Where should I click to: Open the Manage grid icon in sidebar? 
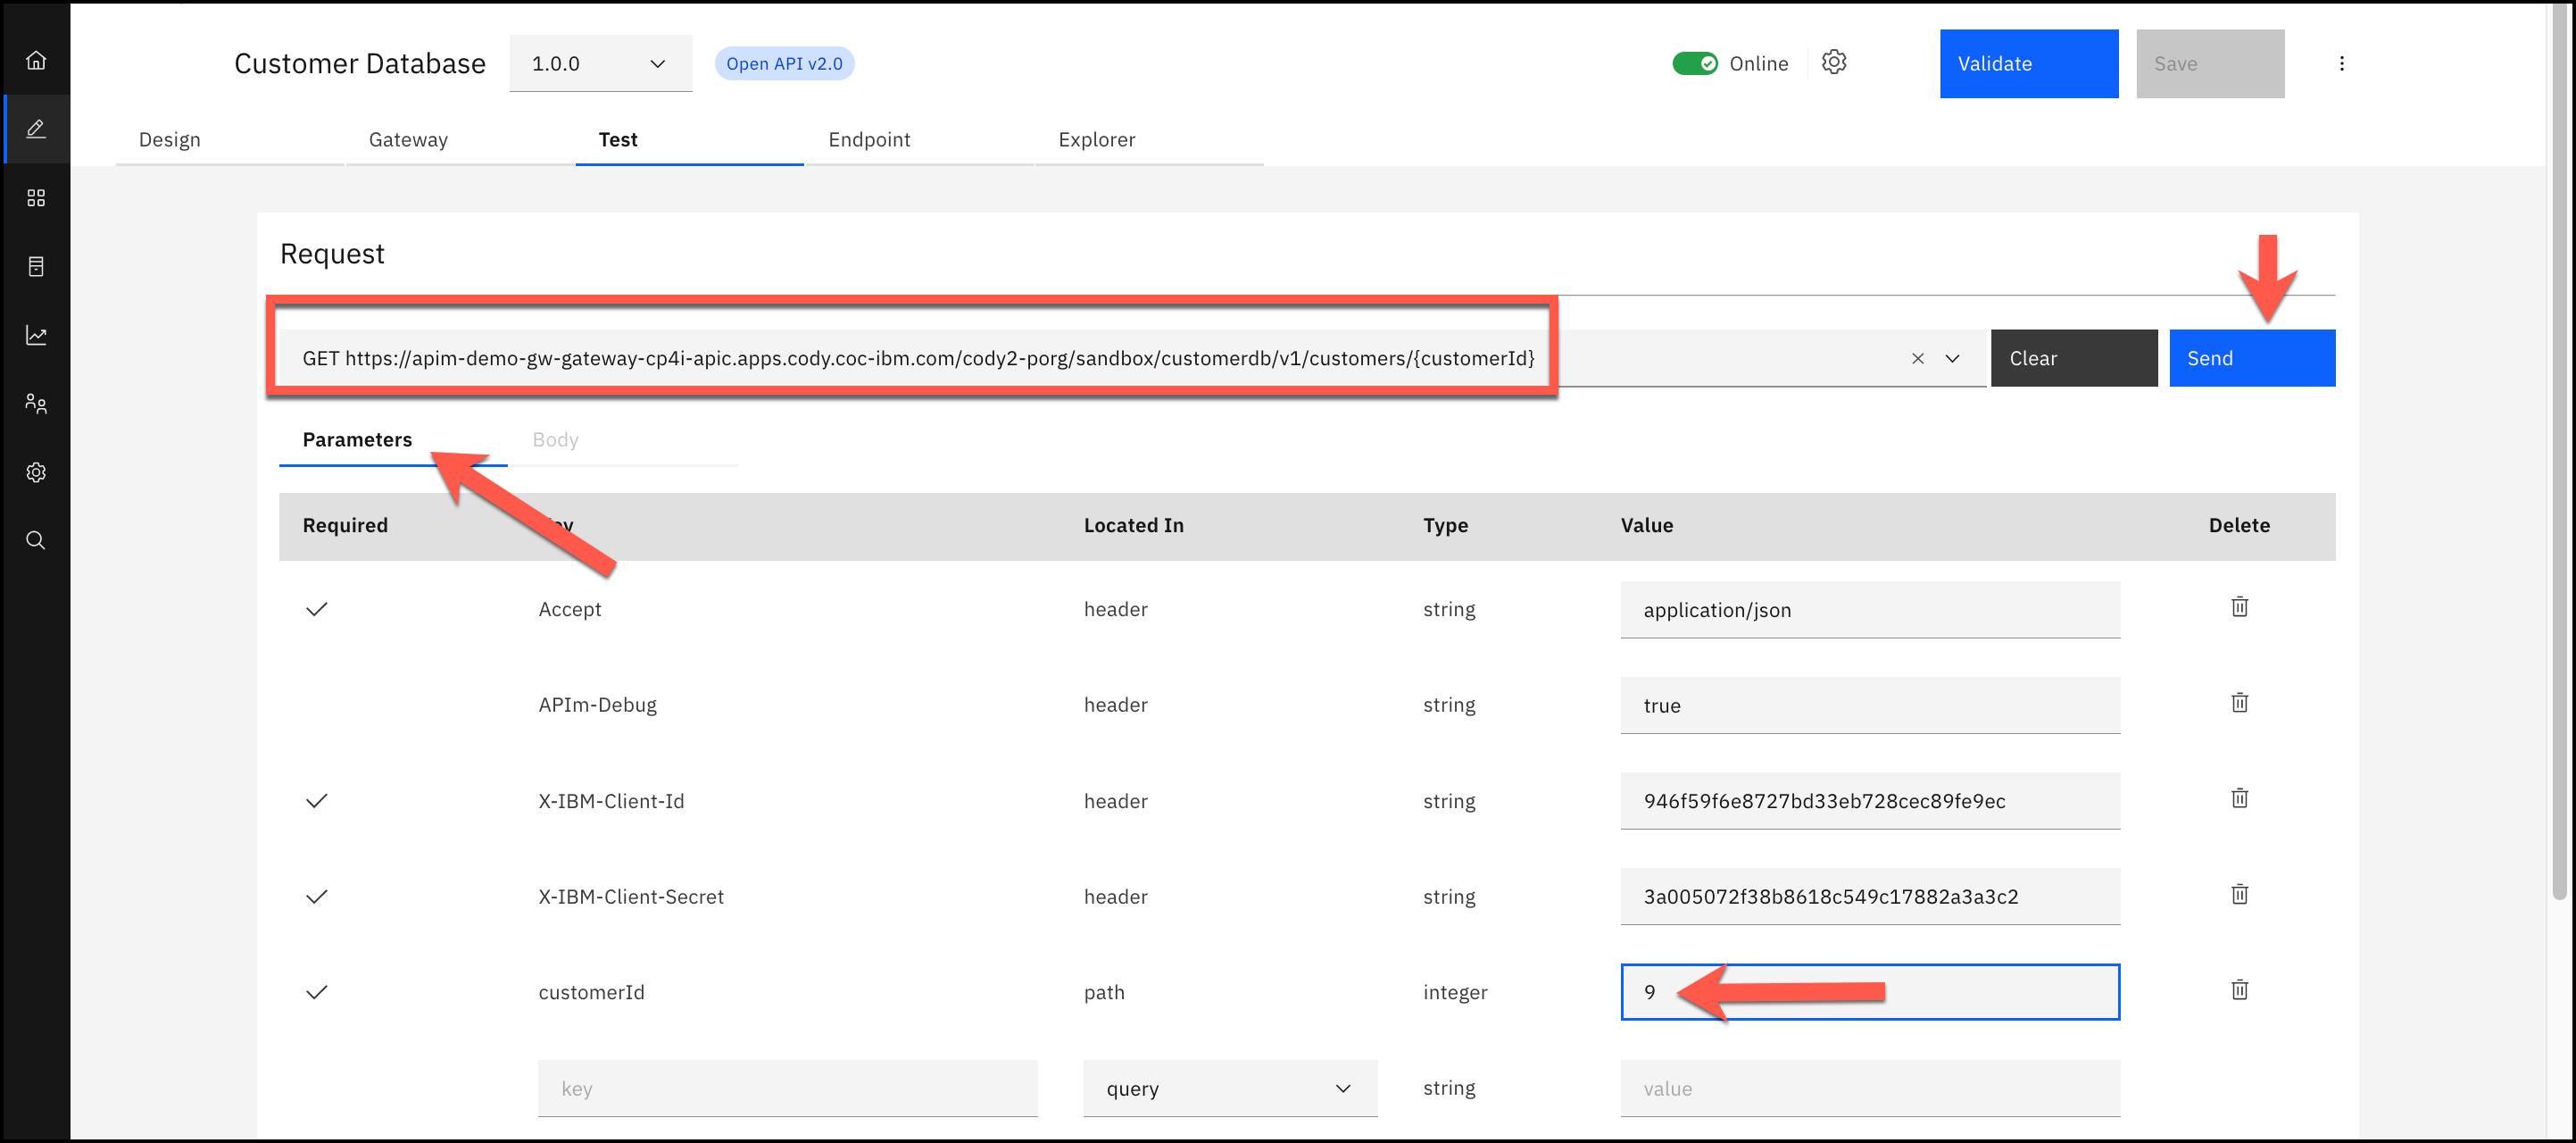click(x=36, y=198)
